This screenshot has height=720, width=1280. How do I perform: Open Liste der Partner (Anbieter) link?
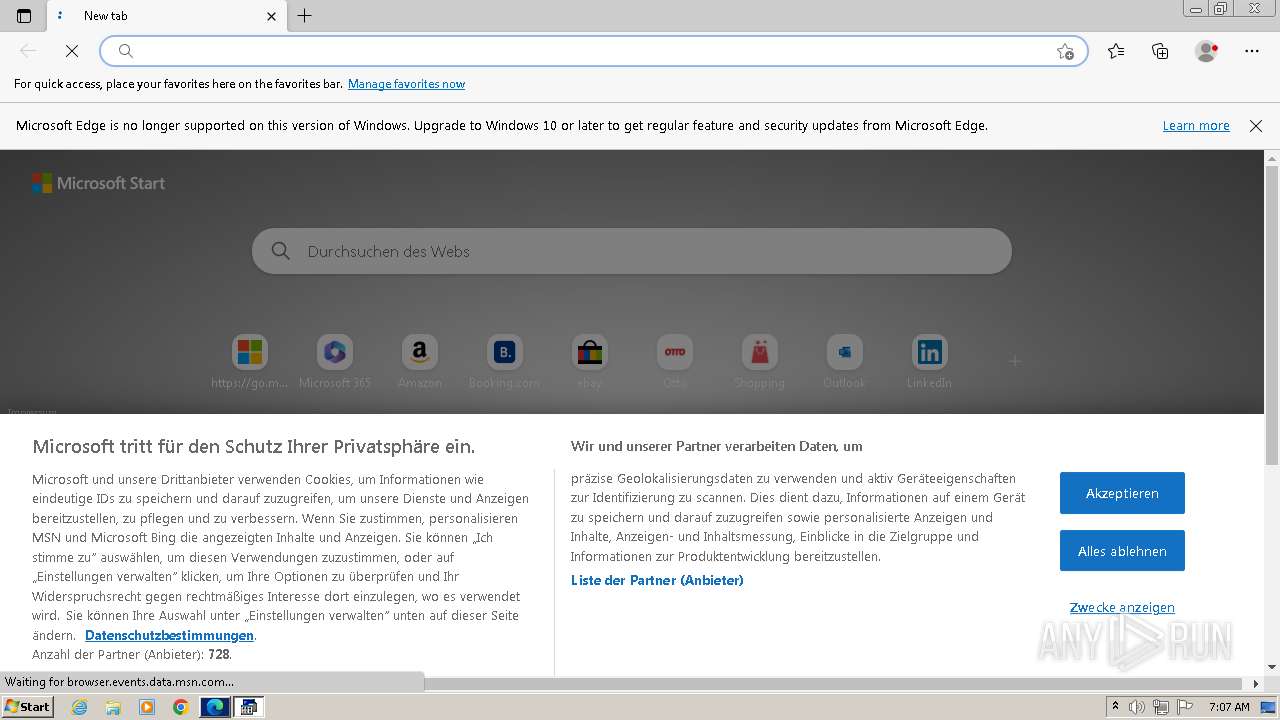657,580
